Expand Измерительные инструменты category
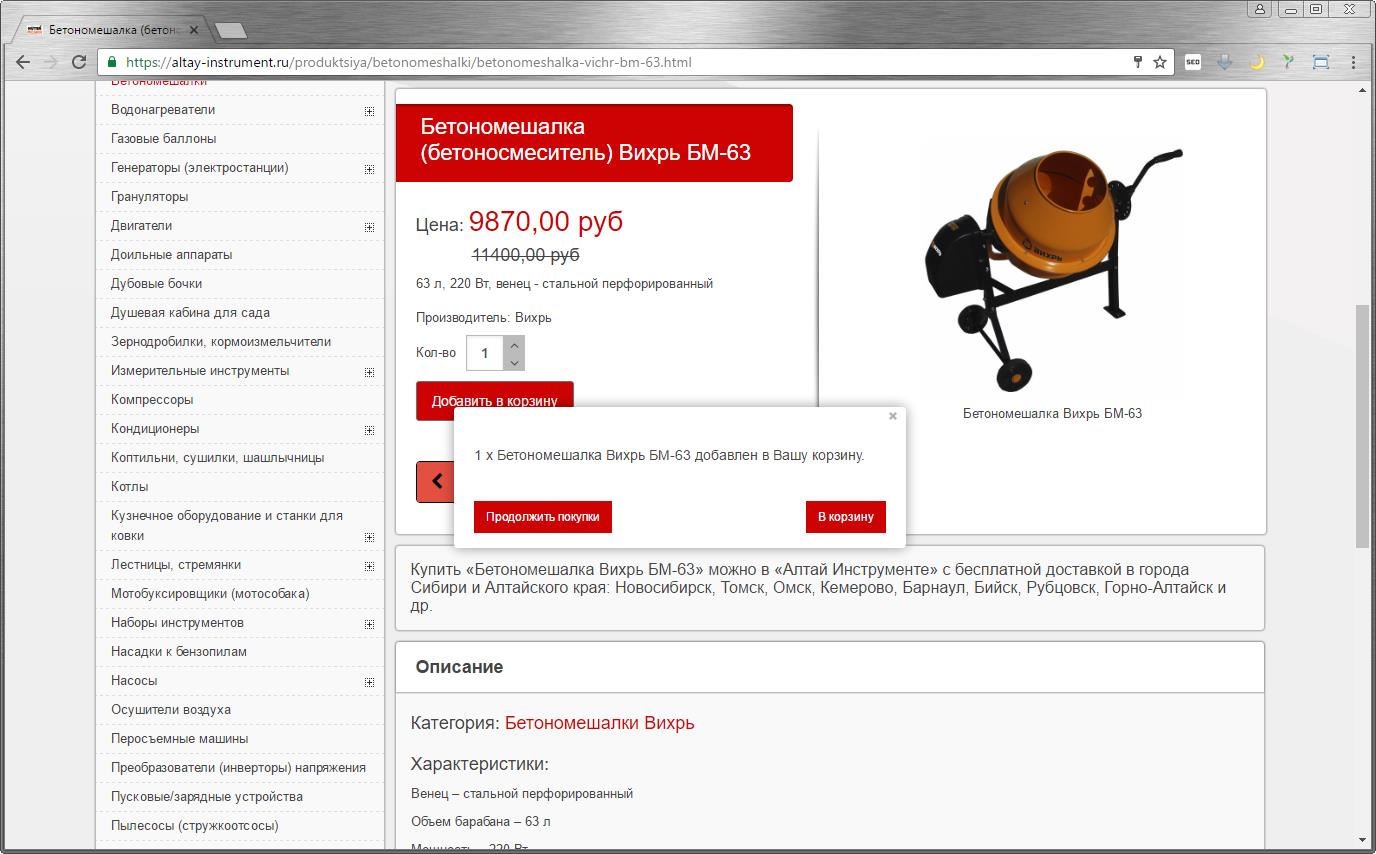This screenshot has height=854, width=1376. (x=369, y=372)
